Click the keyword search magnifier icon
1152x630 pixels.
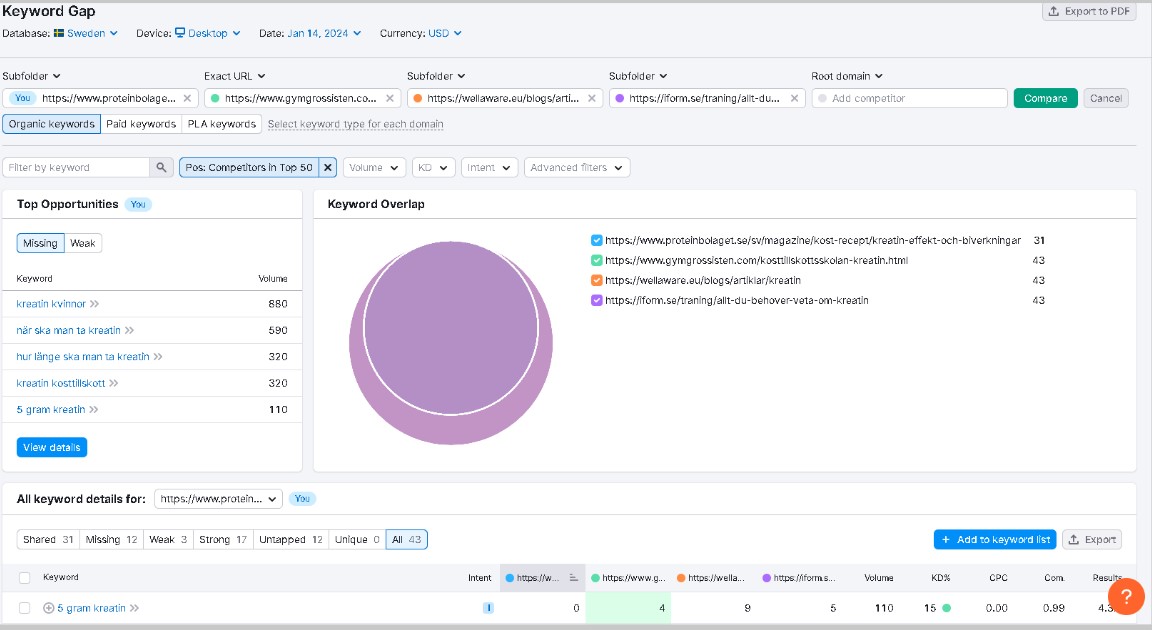(x=162, y=167)
